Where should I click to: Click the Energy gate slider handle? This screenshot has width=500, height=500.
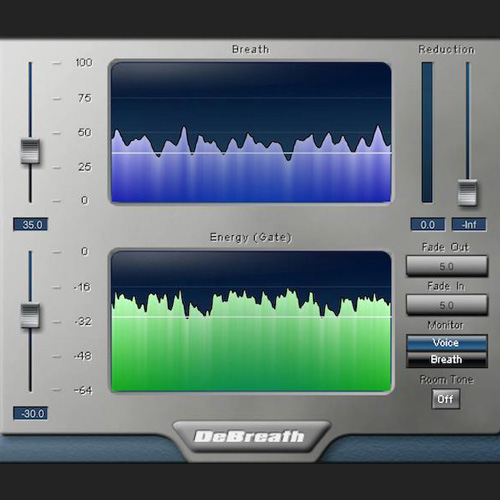tap(30, 316)
